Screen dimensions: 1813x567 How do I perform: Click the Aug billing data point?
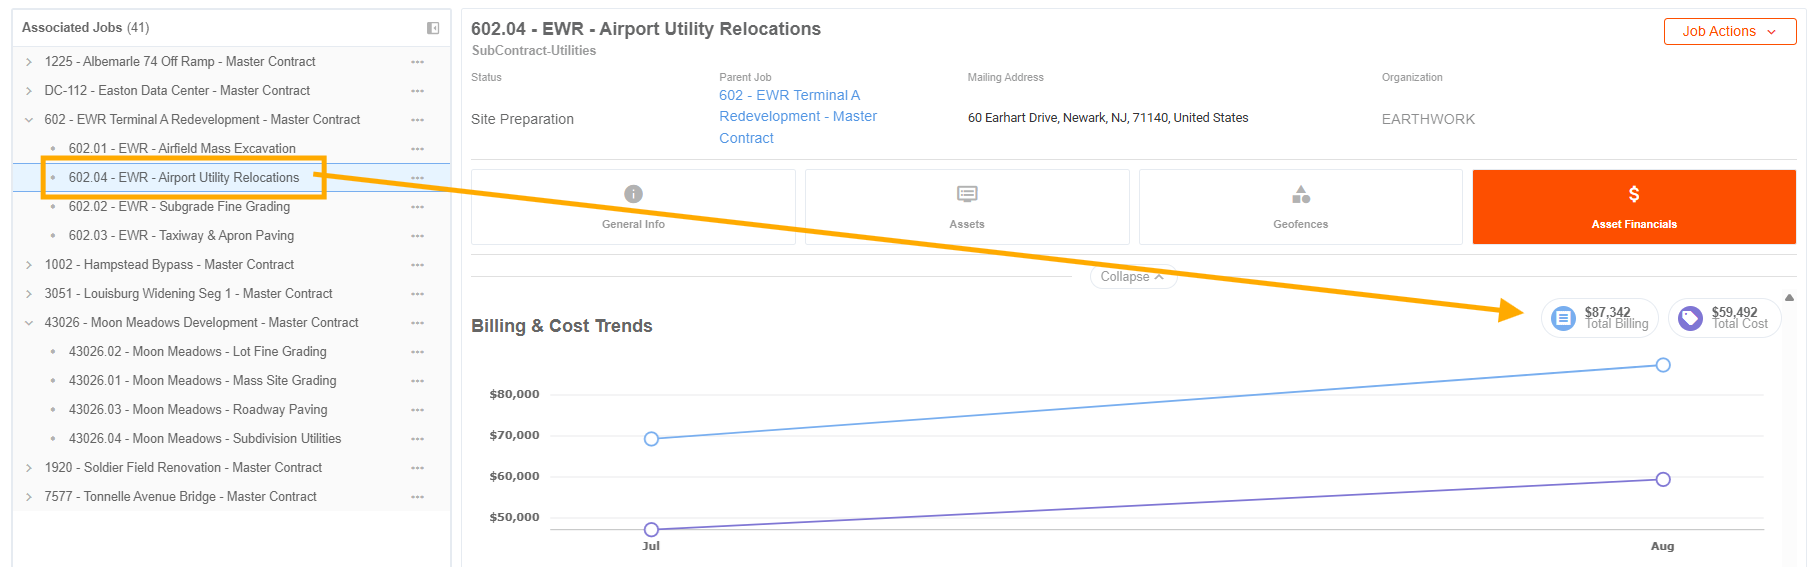point(1663,365)
